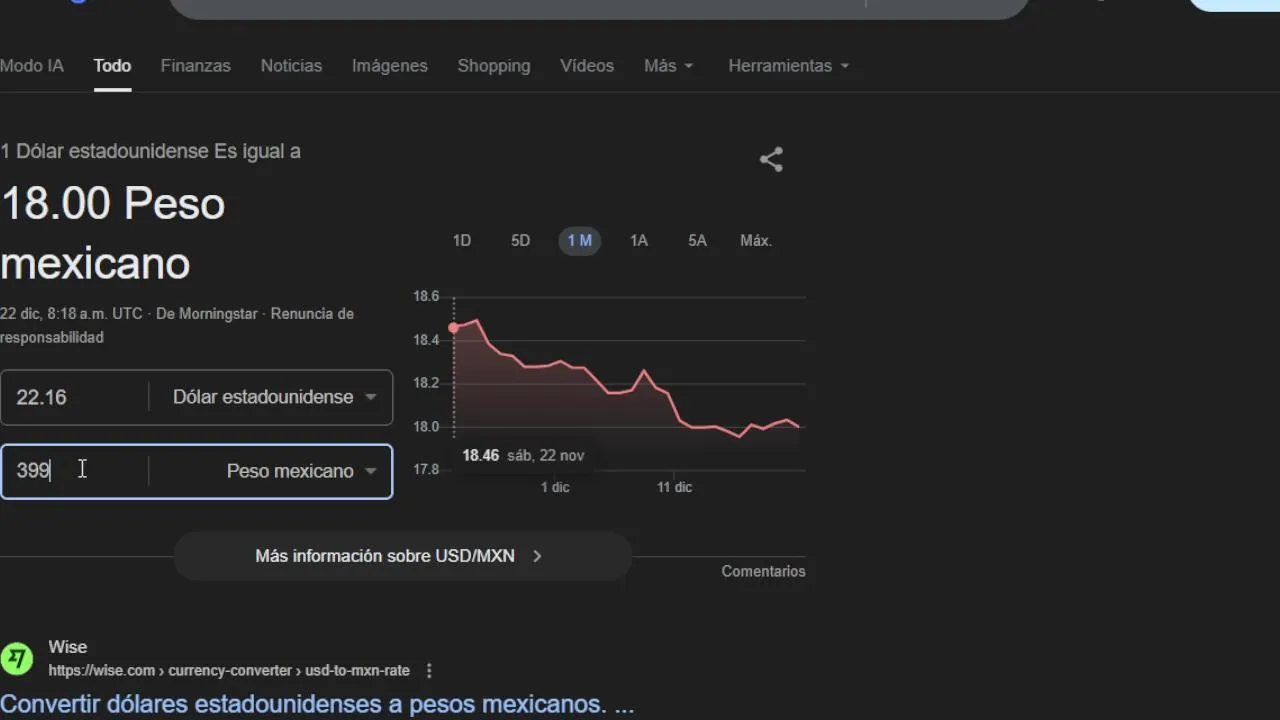This screenshot has width=1280, height=720.
Task: Open the Wise result options menu
Action: coord(429,670)
